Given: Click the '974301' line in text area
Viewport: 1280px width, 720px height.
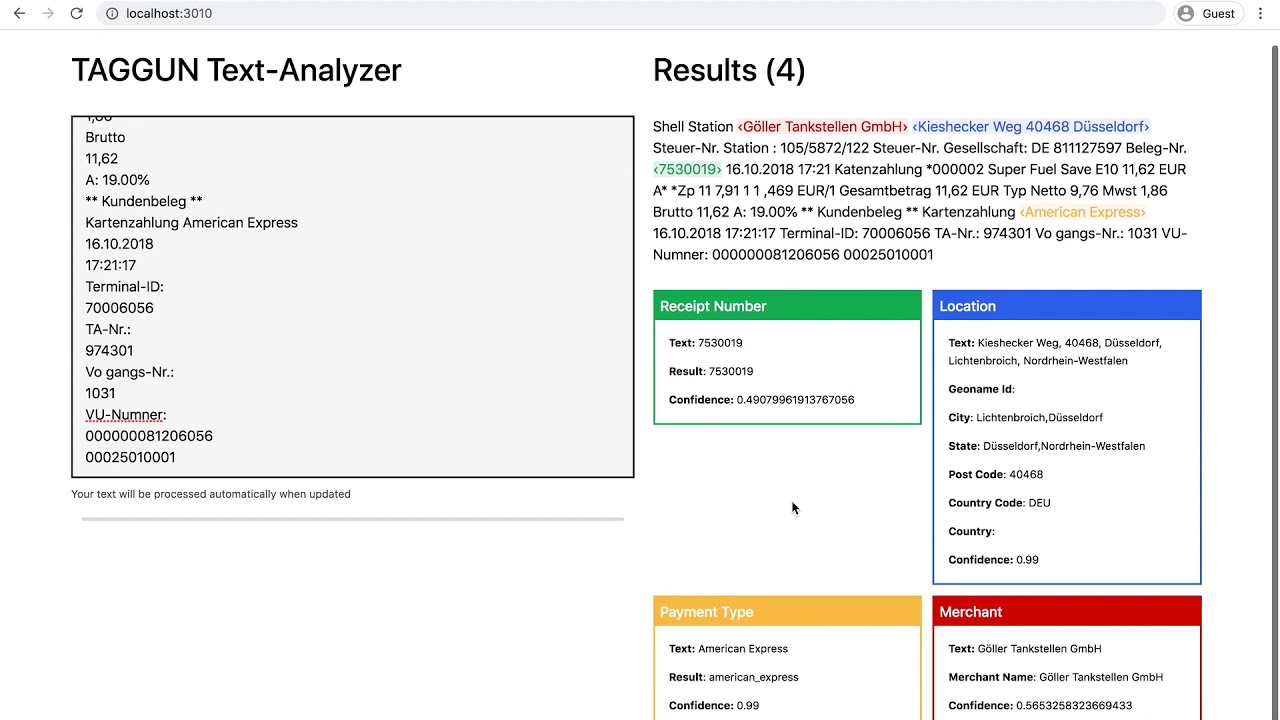Looking at the screenshot, I should [x=110, y=351].
